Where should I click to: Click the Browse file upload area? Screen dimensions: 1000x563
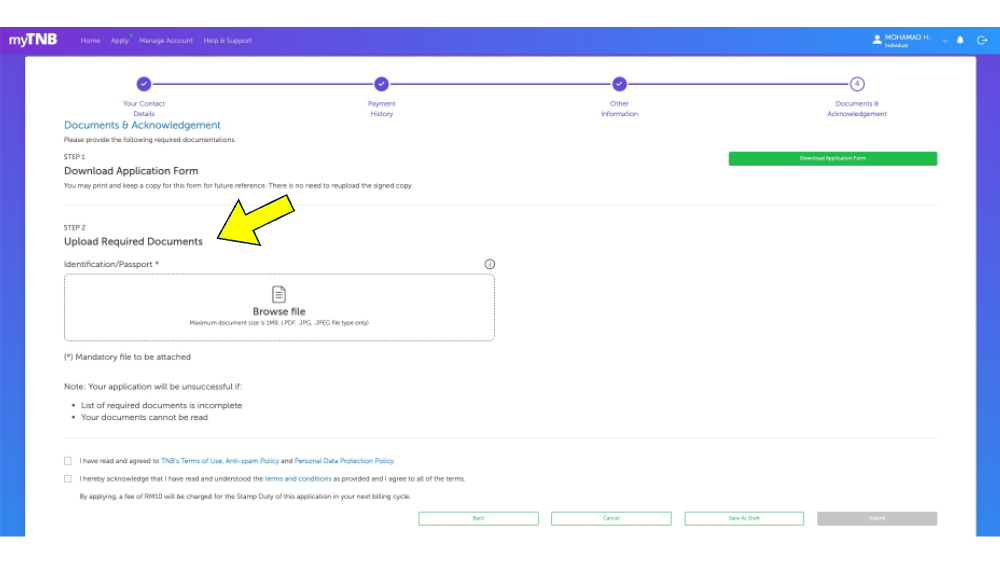(x=279, y=308)
